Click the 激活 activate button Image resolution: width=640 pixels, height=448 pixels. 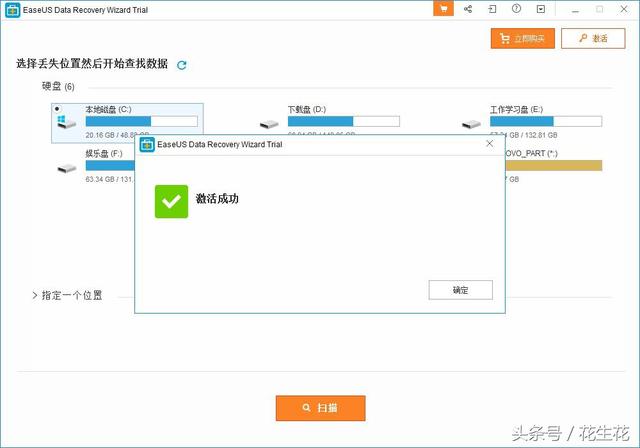point(593,38)
